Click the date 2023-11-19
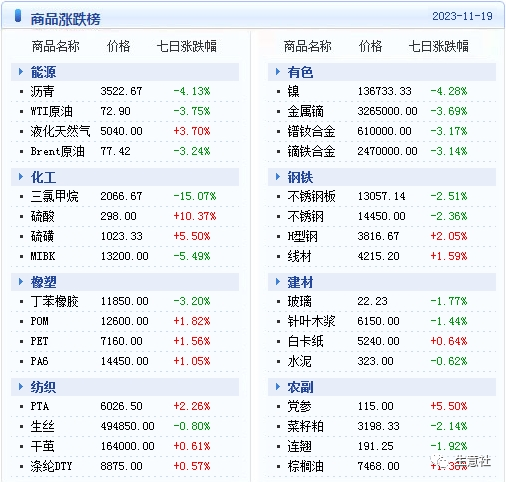This screenshot has width=506, height=482. click(462, 16)
